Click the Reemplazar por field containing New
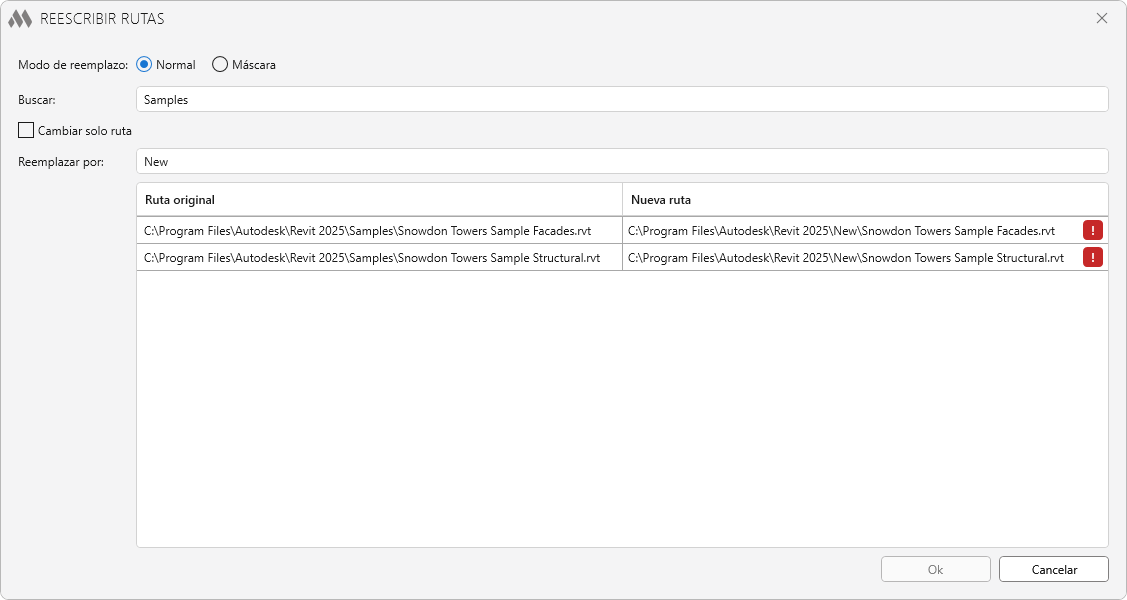Image resolution: width=1127 pixels, height=600 pixels. 620,161
